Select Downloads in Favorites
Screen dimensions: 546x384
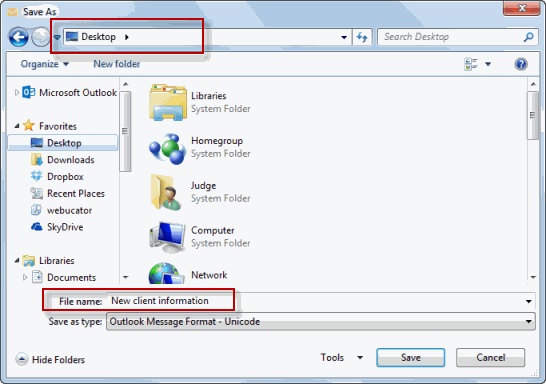[71, 160]
